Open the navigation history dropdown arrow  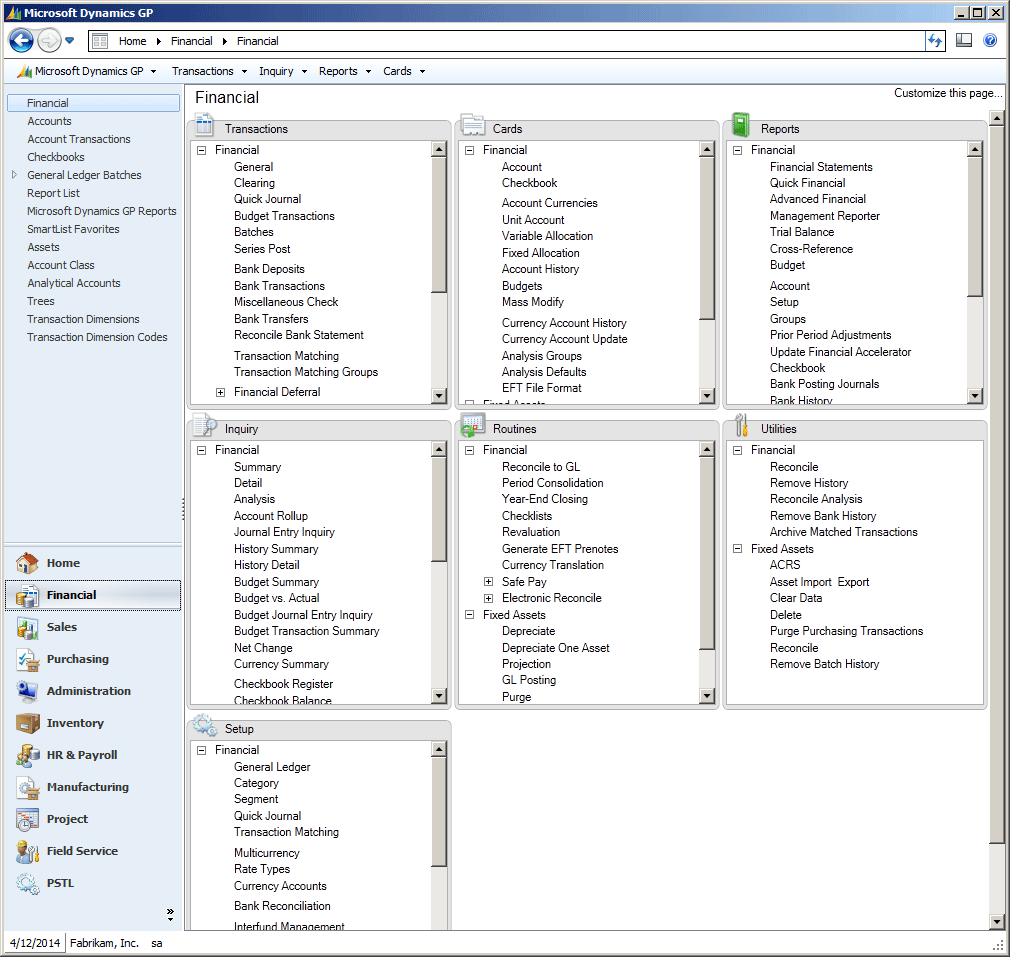coord(70,41)
